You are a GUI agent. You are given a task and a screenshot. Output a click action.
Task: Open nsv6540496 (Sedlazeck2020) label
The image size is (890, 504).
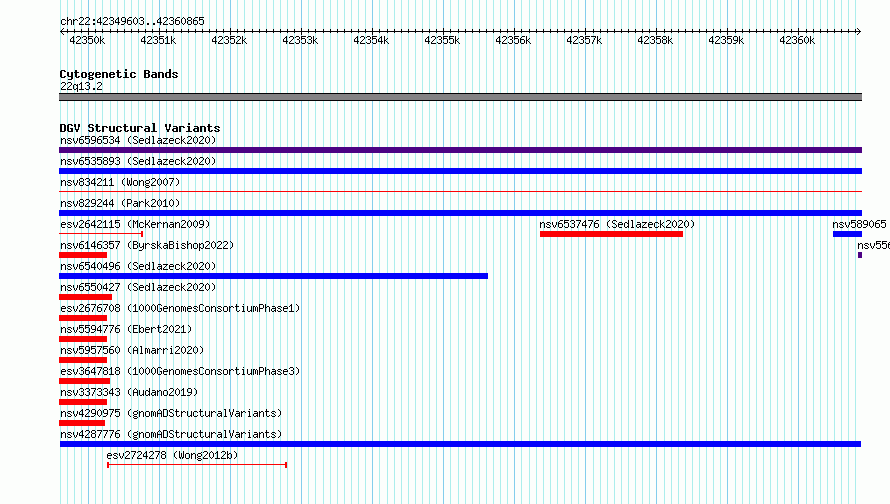138,266
